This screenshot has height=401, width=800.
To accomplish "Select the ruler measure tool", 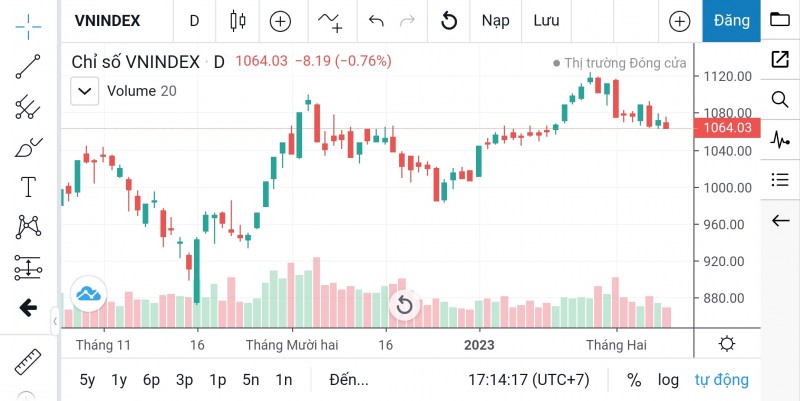I will coord(29,361).
